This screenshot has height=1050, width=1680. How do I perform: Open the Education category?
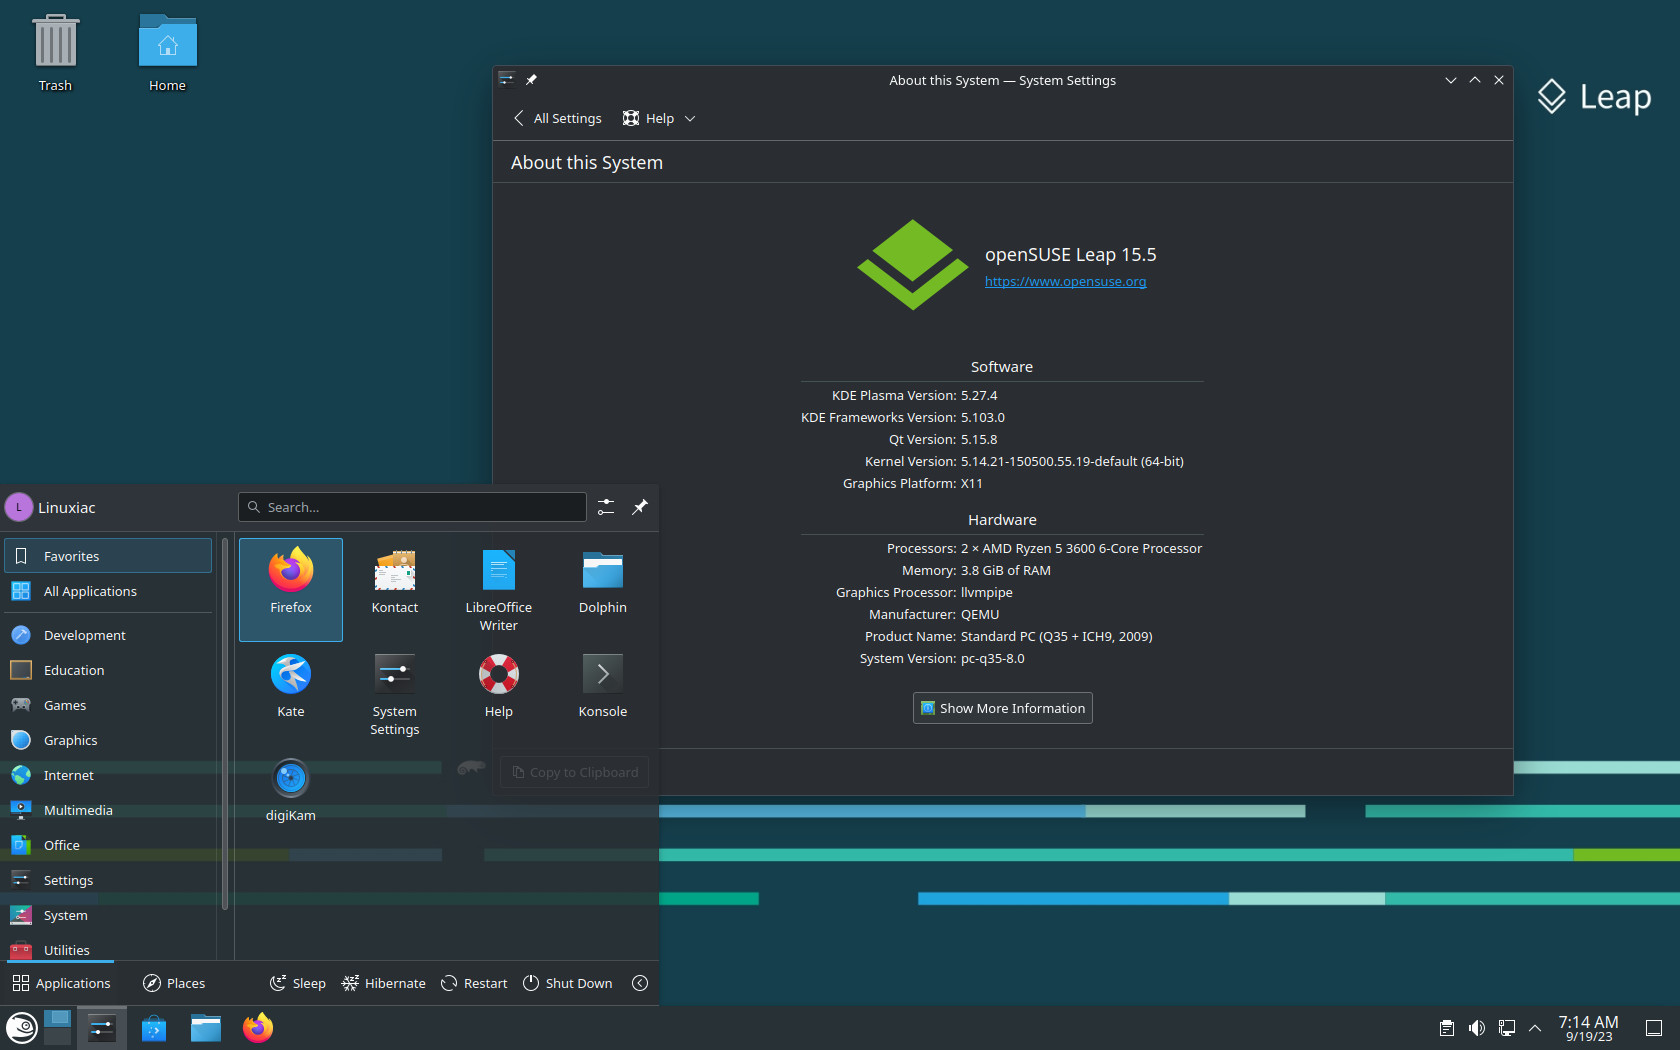[108, 670]
